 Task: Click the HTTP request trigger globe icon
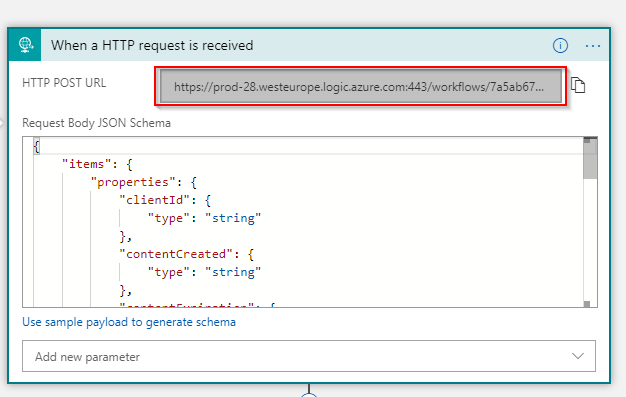[25, 45]
